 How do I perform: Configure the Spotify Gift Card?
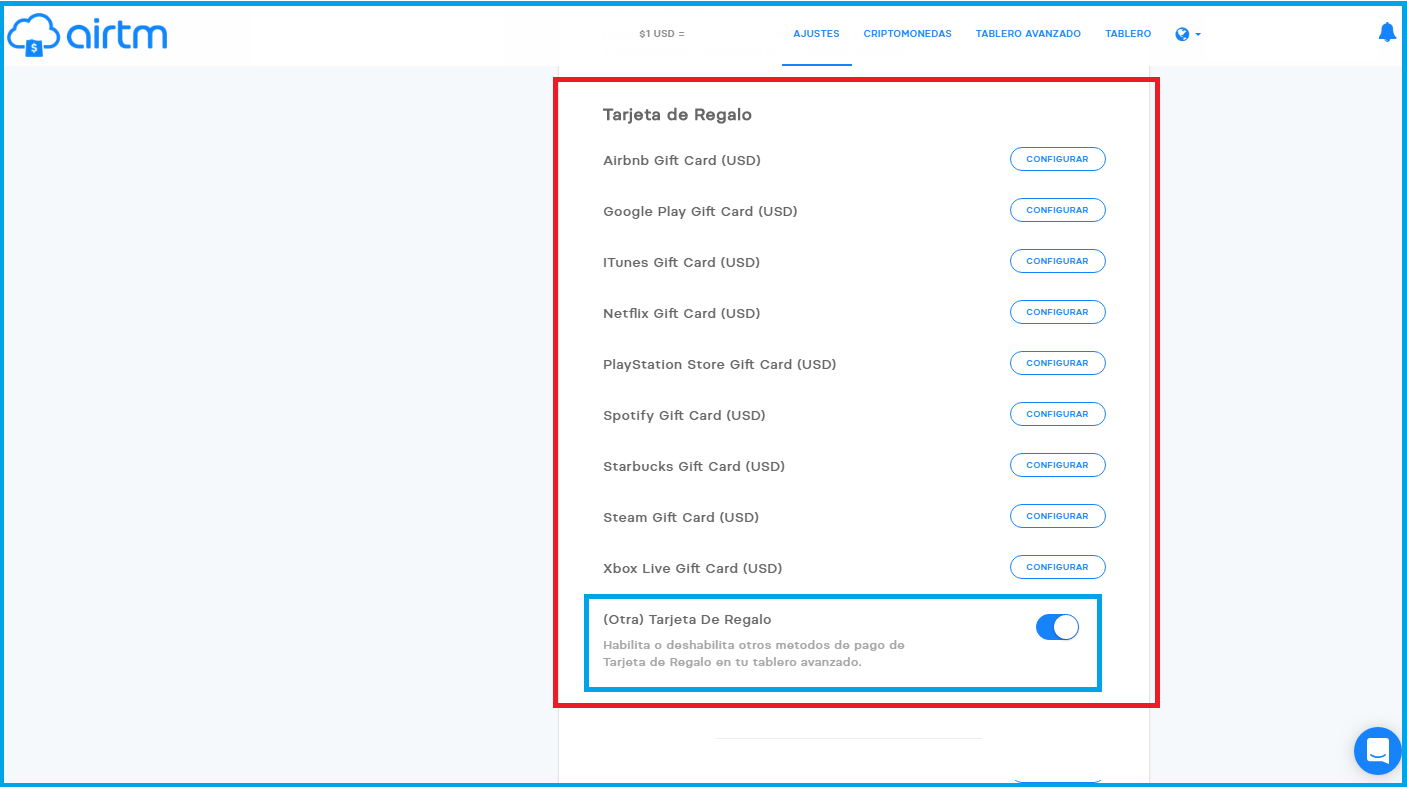coord(1057,414)
